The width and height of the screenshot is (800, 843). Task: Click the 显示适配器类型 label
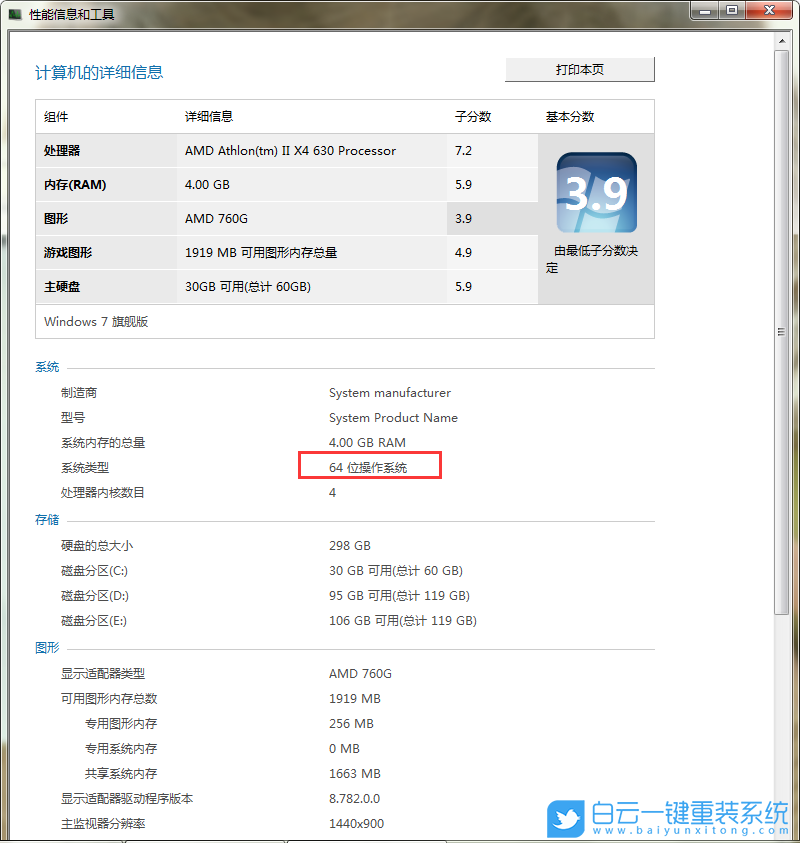103,673
